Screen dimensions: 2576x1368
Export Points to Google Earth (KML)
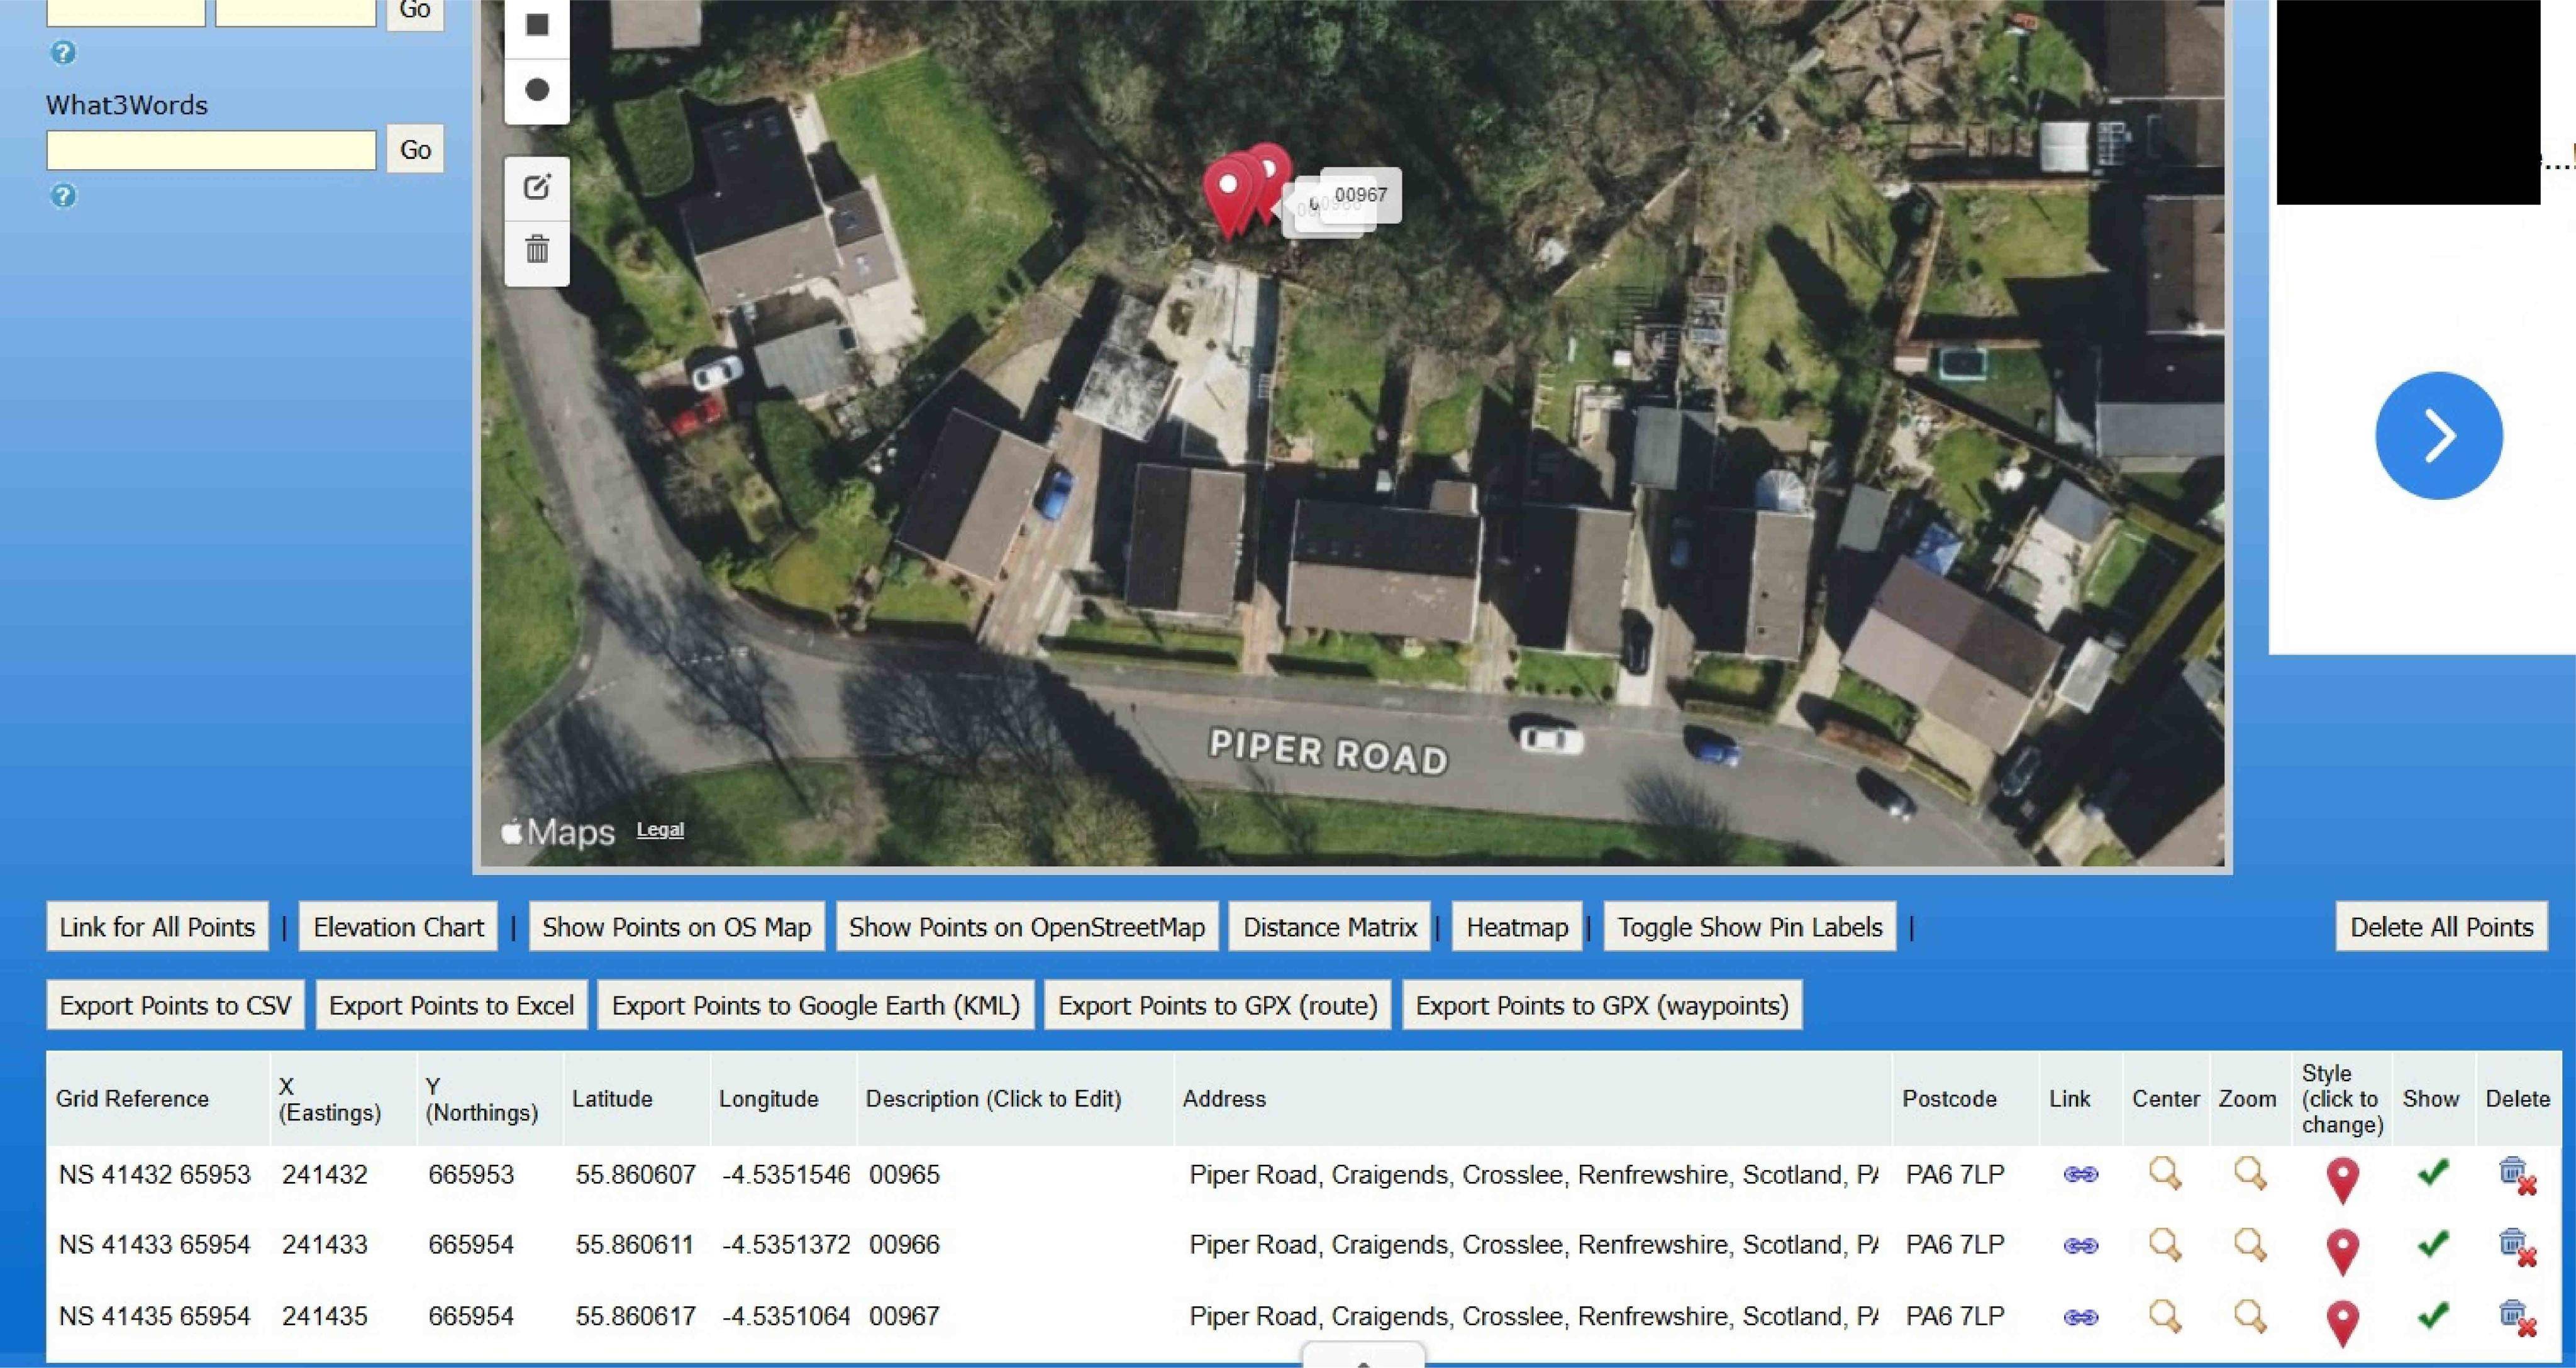tap(815, 1005)
